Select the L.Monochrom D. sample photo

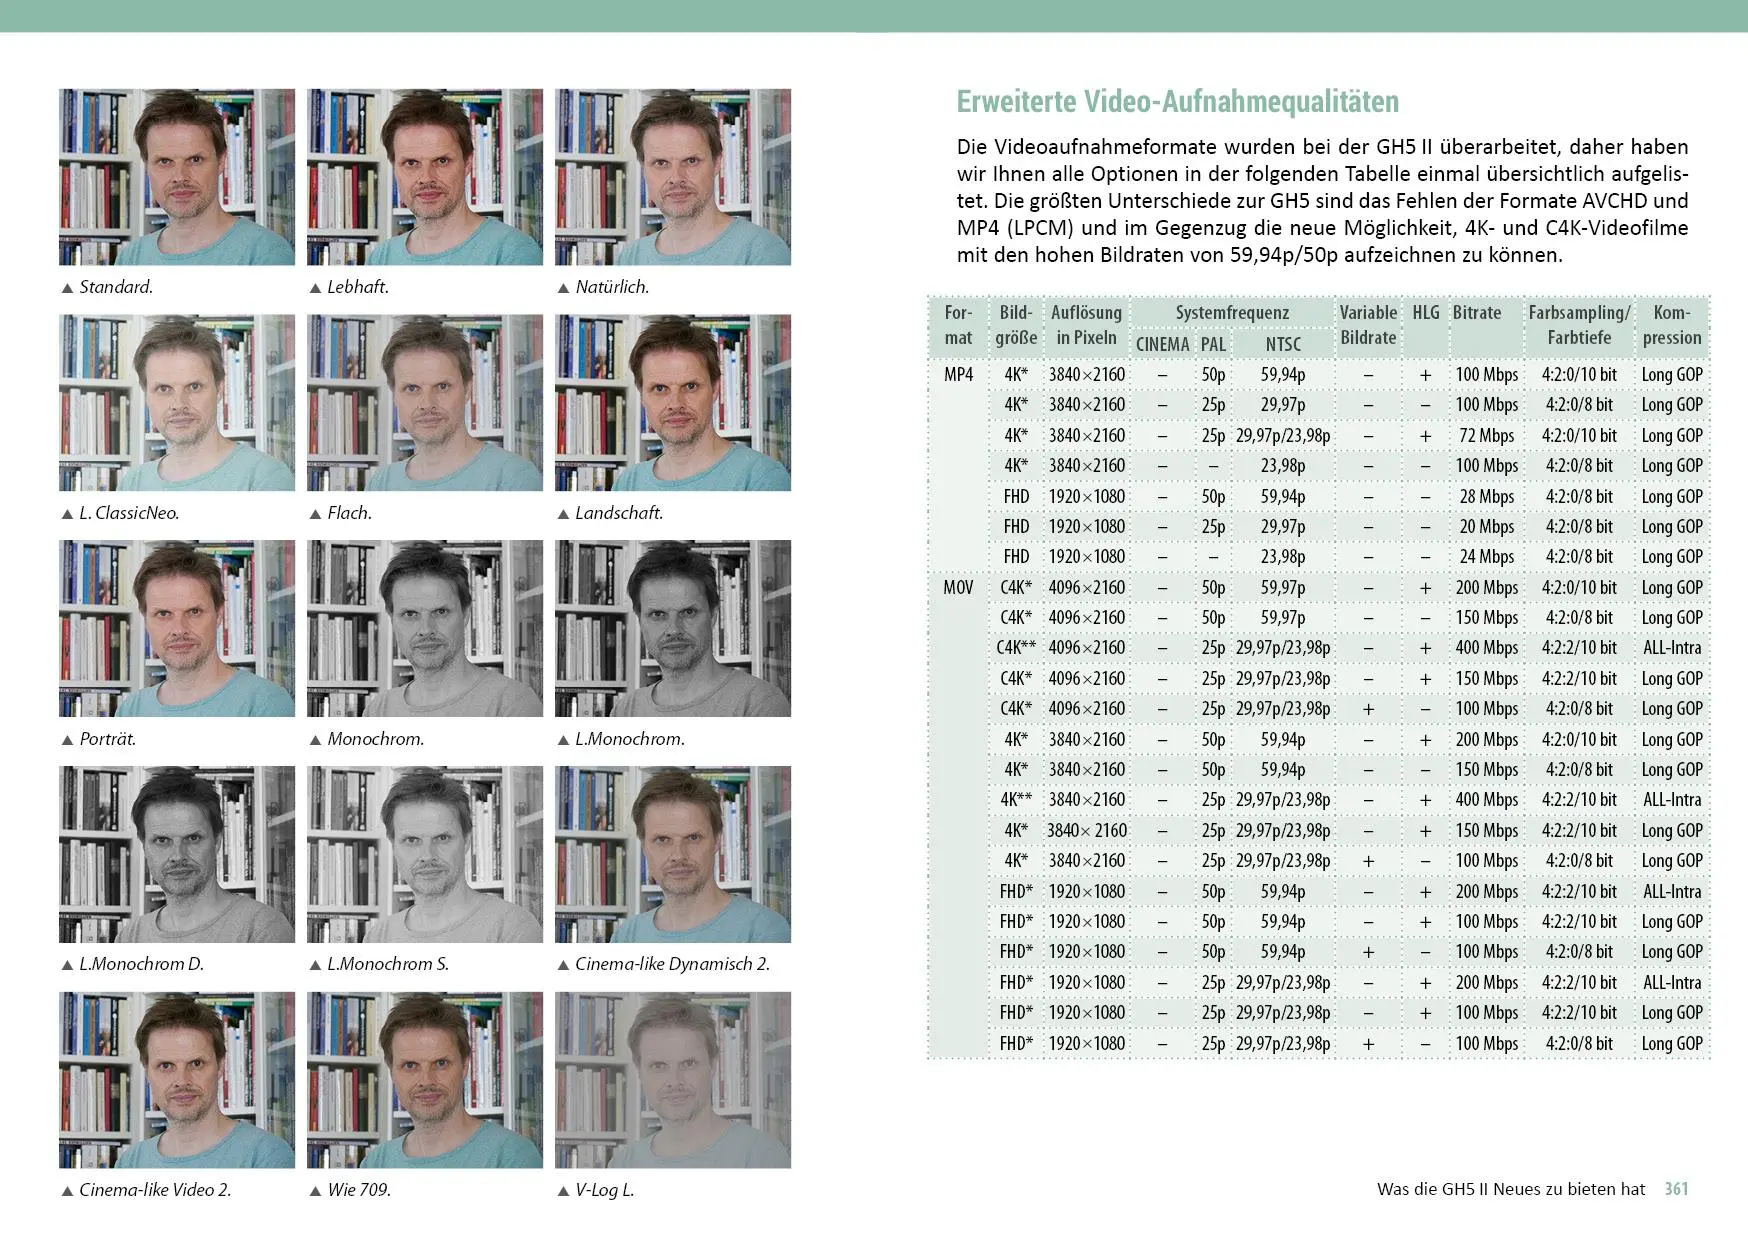pyautogui.click(x=177, y=855)
